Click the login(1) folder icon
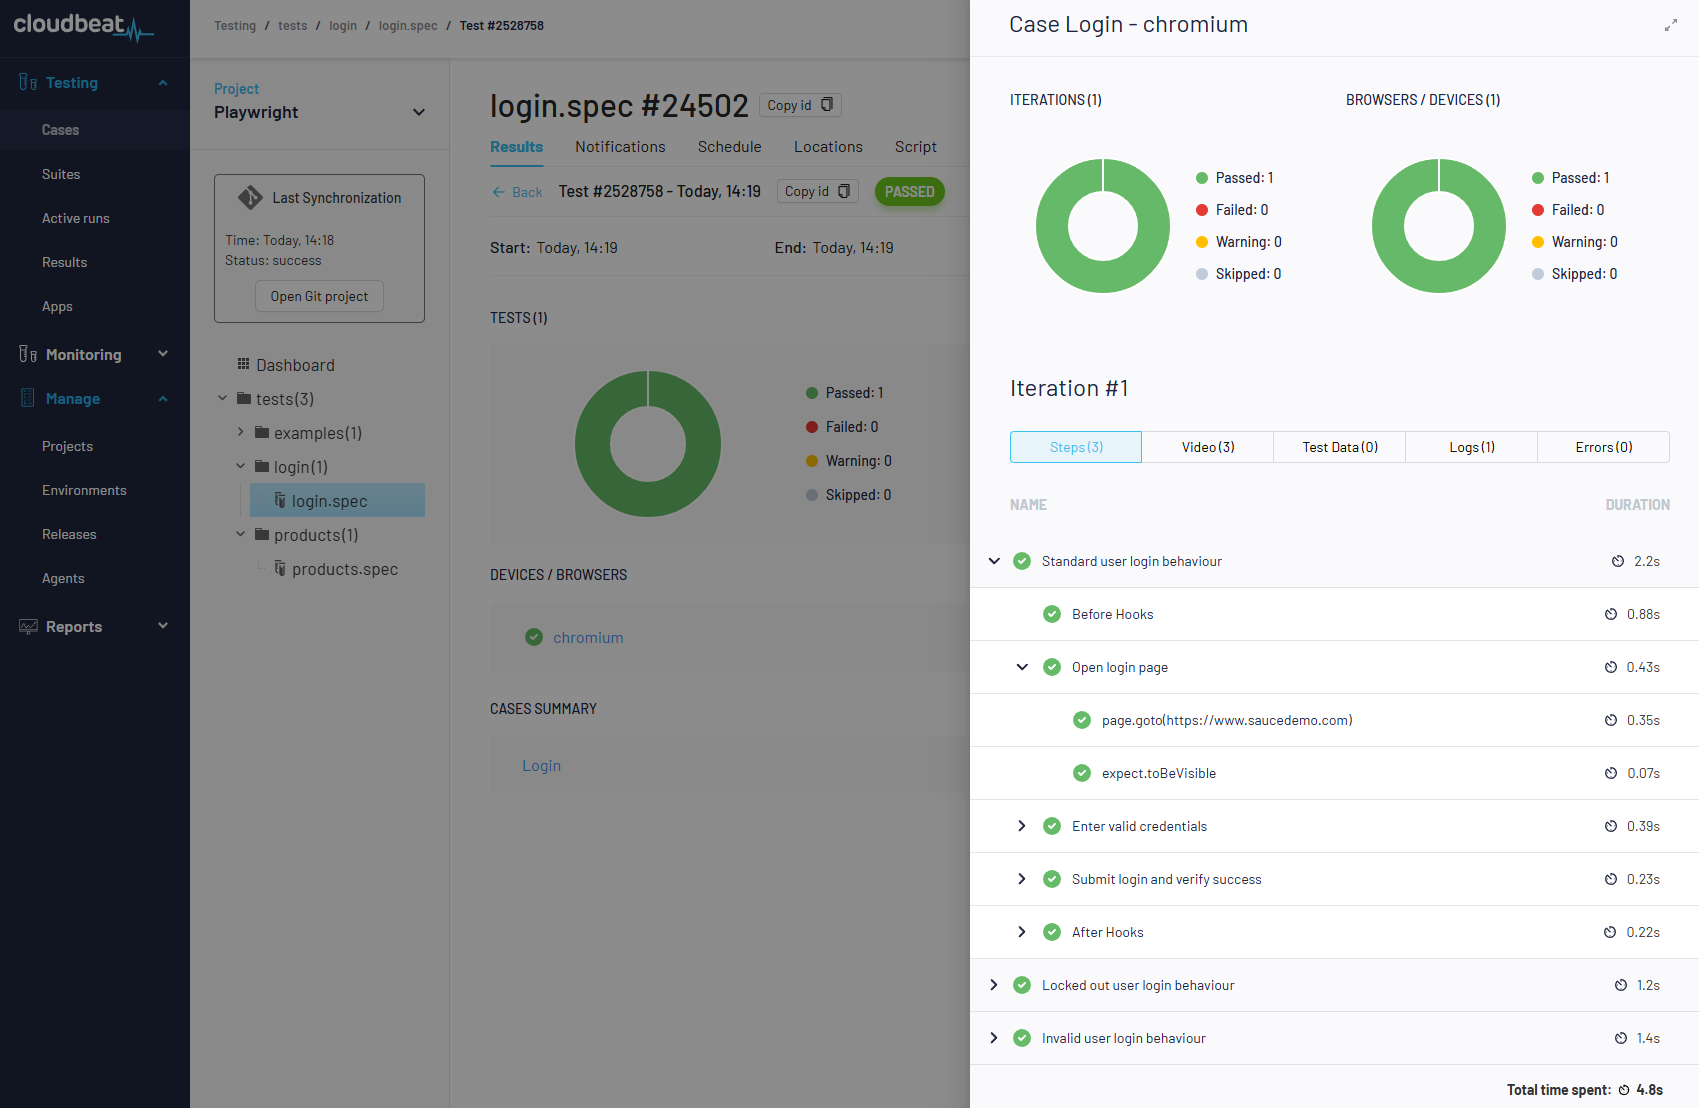The image size is (1699, 1108). 262,466
